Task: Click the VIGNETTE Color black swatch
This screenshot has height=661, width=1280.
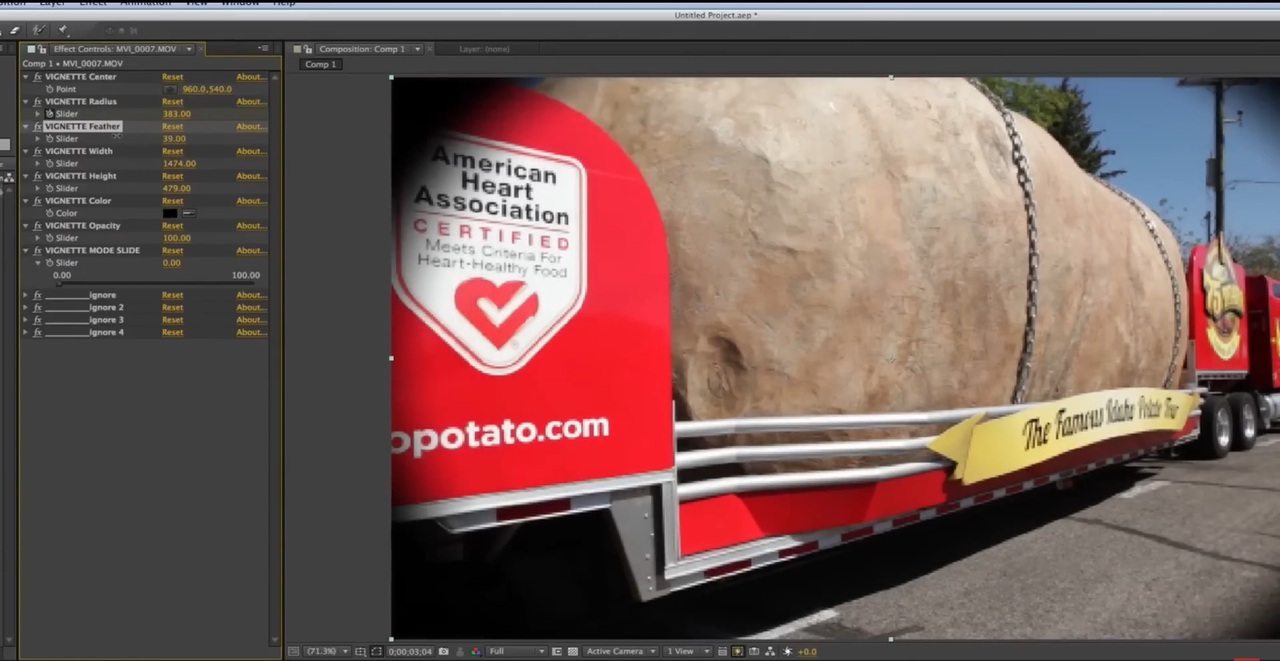Action: click(x=170, y=213)
